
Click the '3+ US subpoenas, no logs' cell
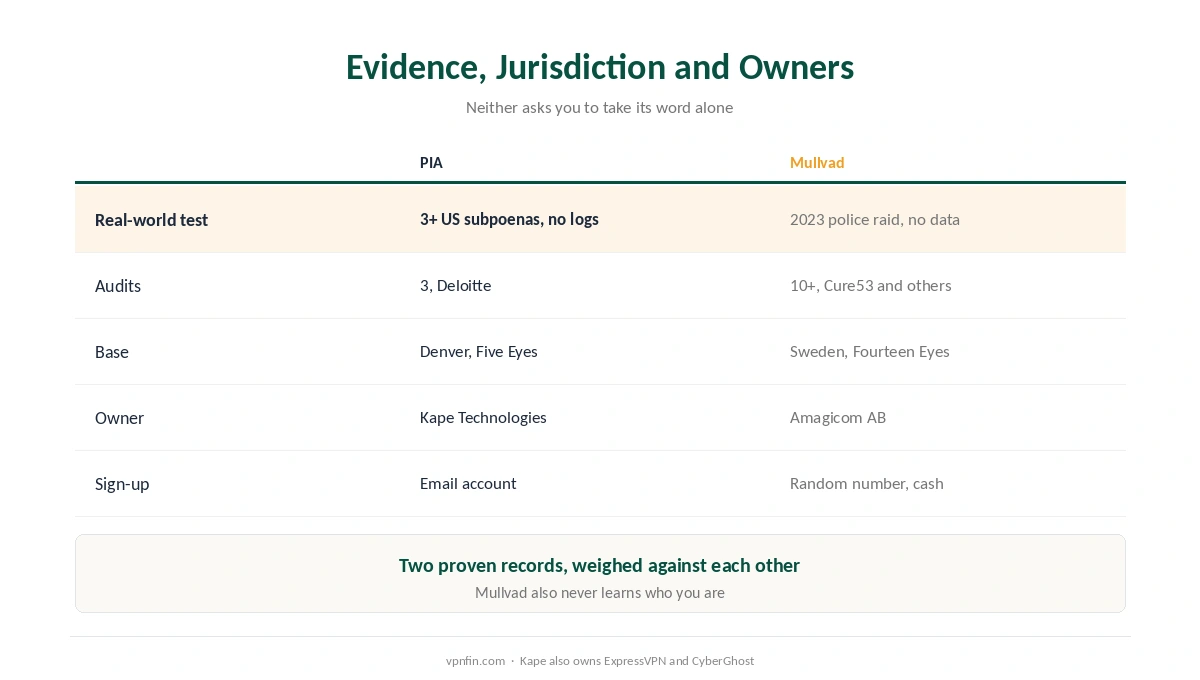pos(509,219)
